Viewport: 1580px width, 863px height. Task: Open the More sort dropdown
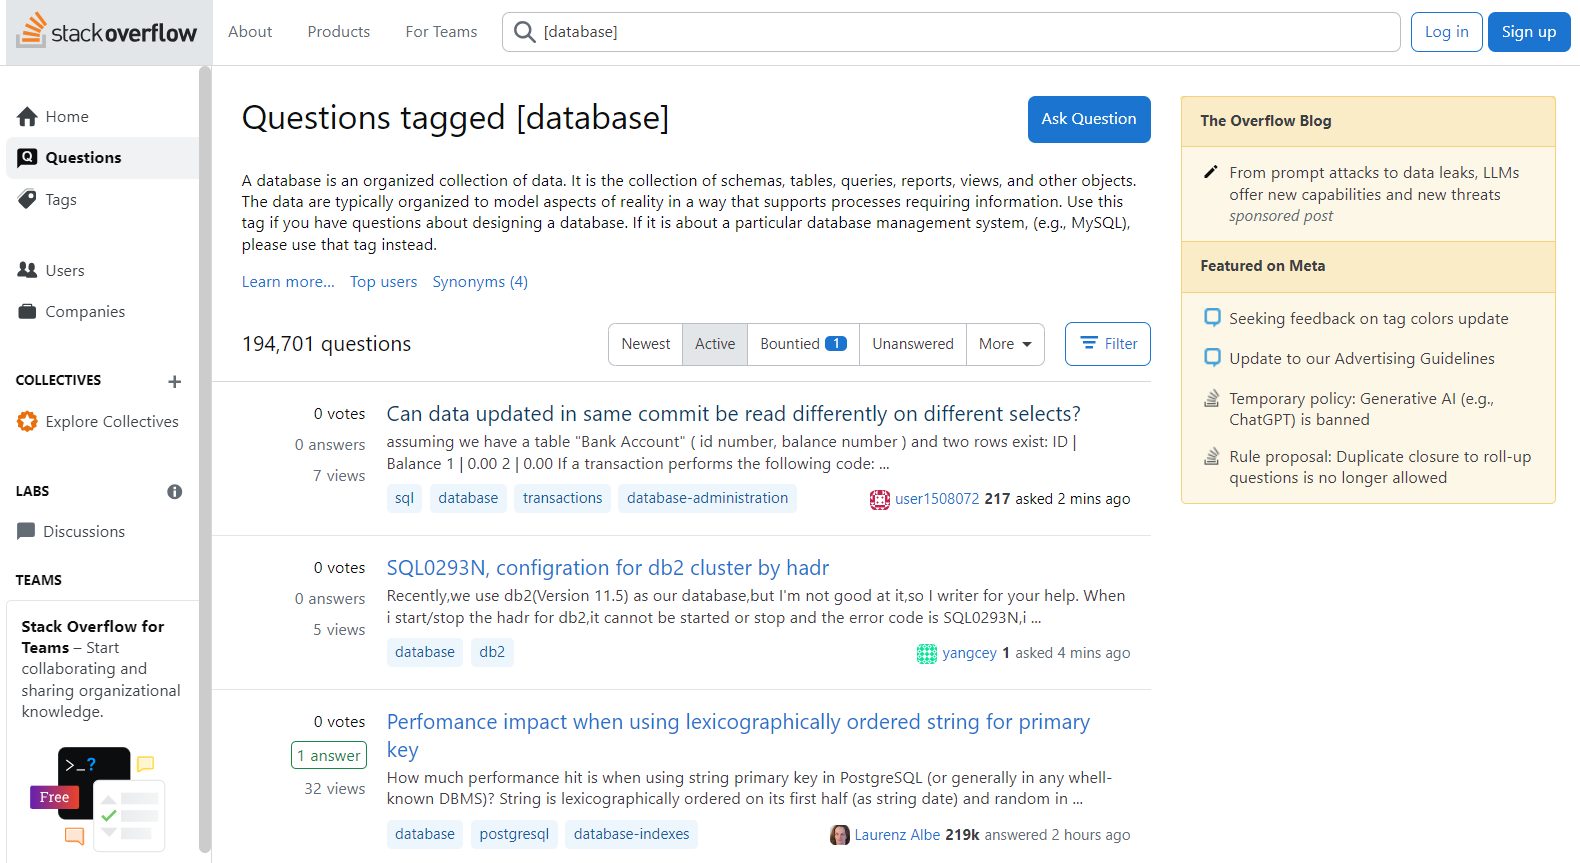point(1005,344)
